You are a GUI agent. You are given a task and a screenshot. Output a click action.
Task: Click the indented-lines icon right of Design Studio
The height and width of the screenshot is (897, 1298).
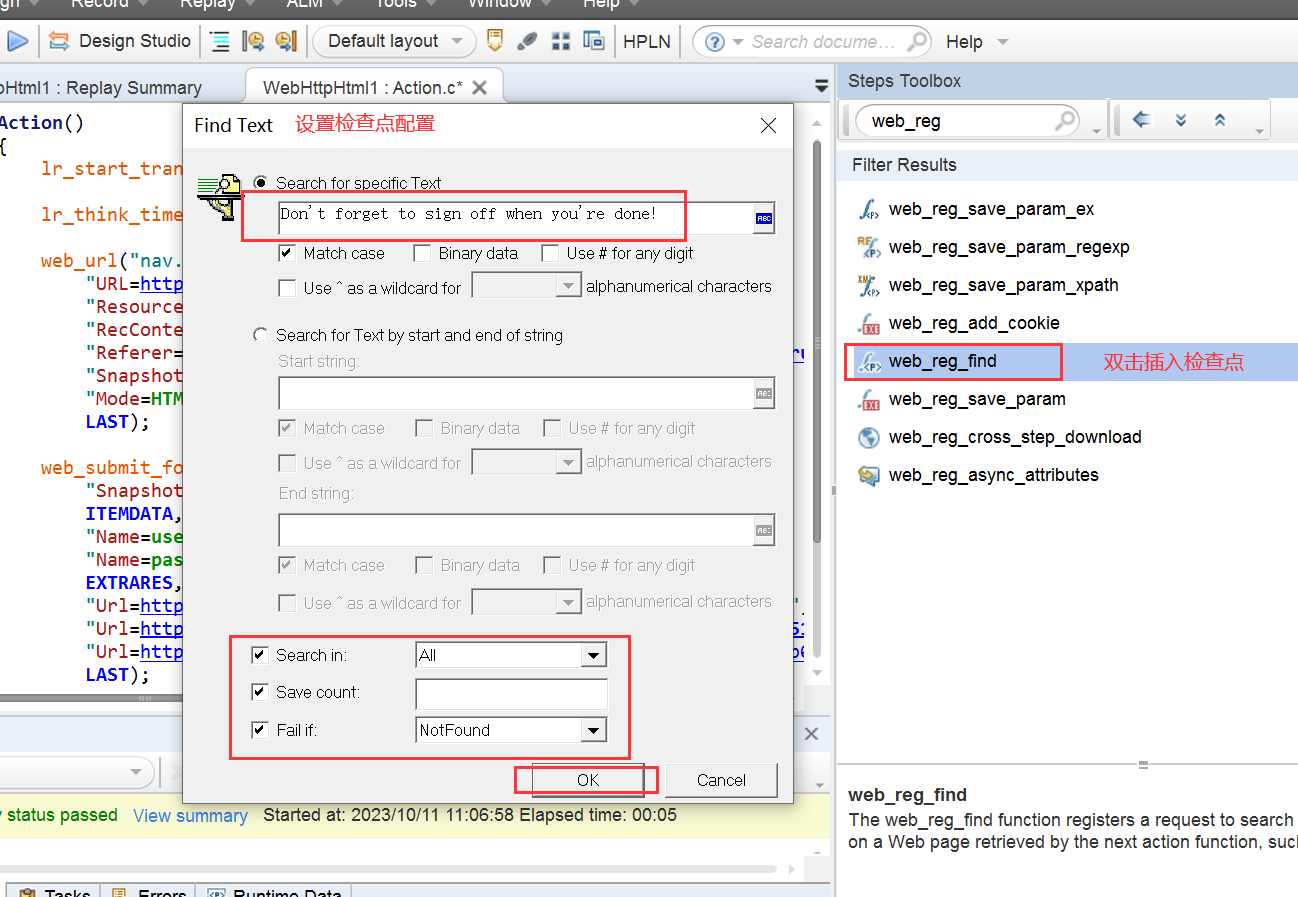click(x=220, y=41)
